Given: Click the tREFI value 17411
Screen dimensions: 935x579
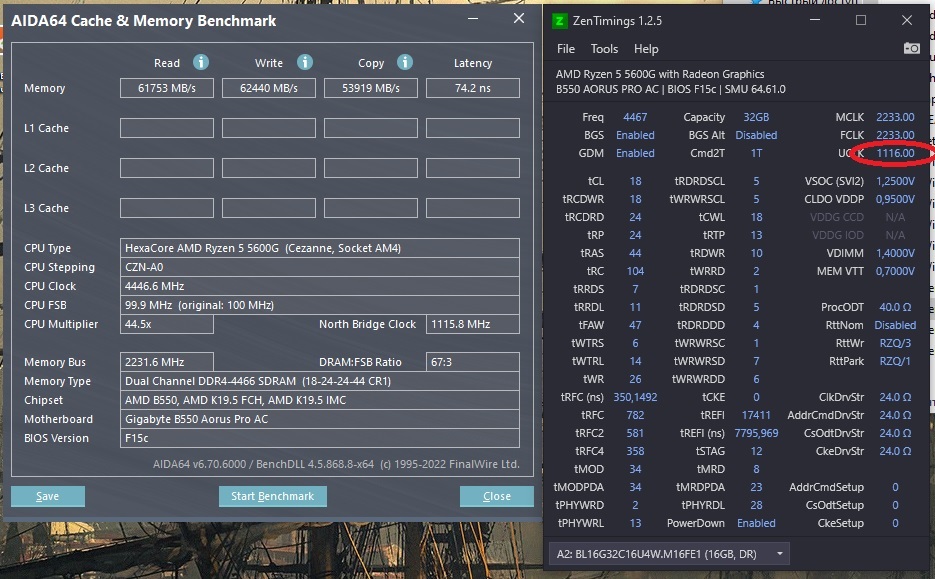Looking at the screenshot, I should tap(756, 415).
